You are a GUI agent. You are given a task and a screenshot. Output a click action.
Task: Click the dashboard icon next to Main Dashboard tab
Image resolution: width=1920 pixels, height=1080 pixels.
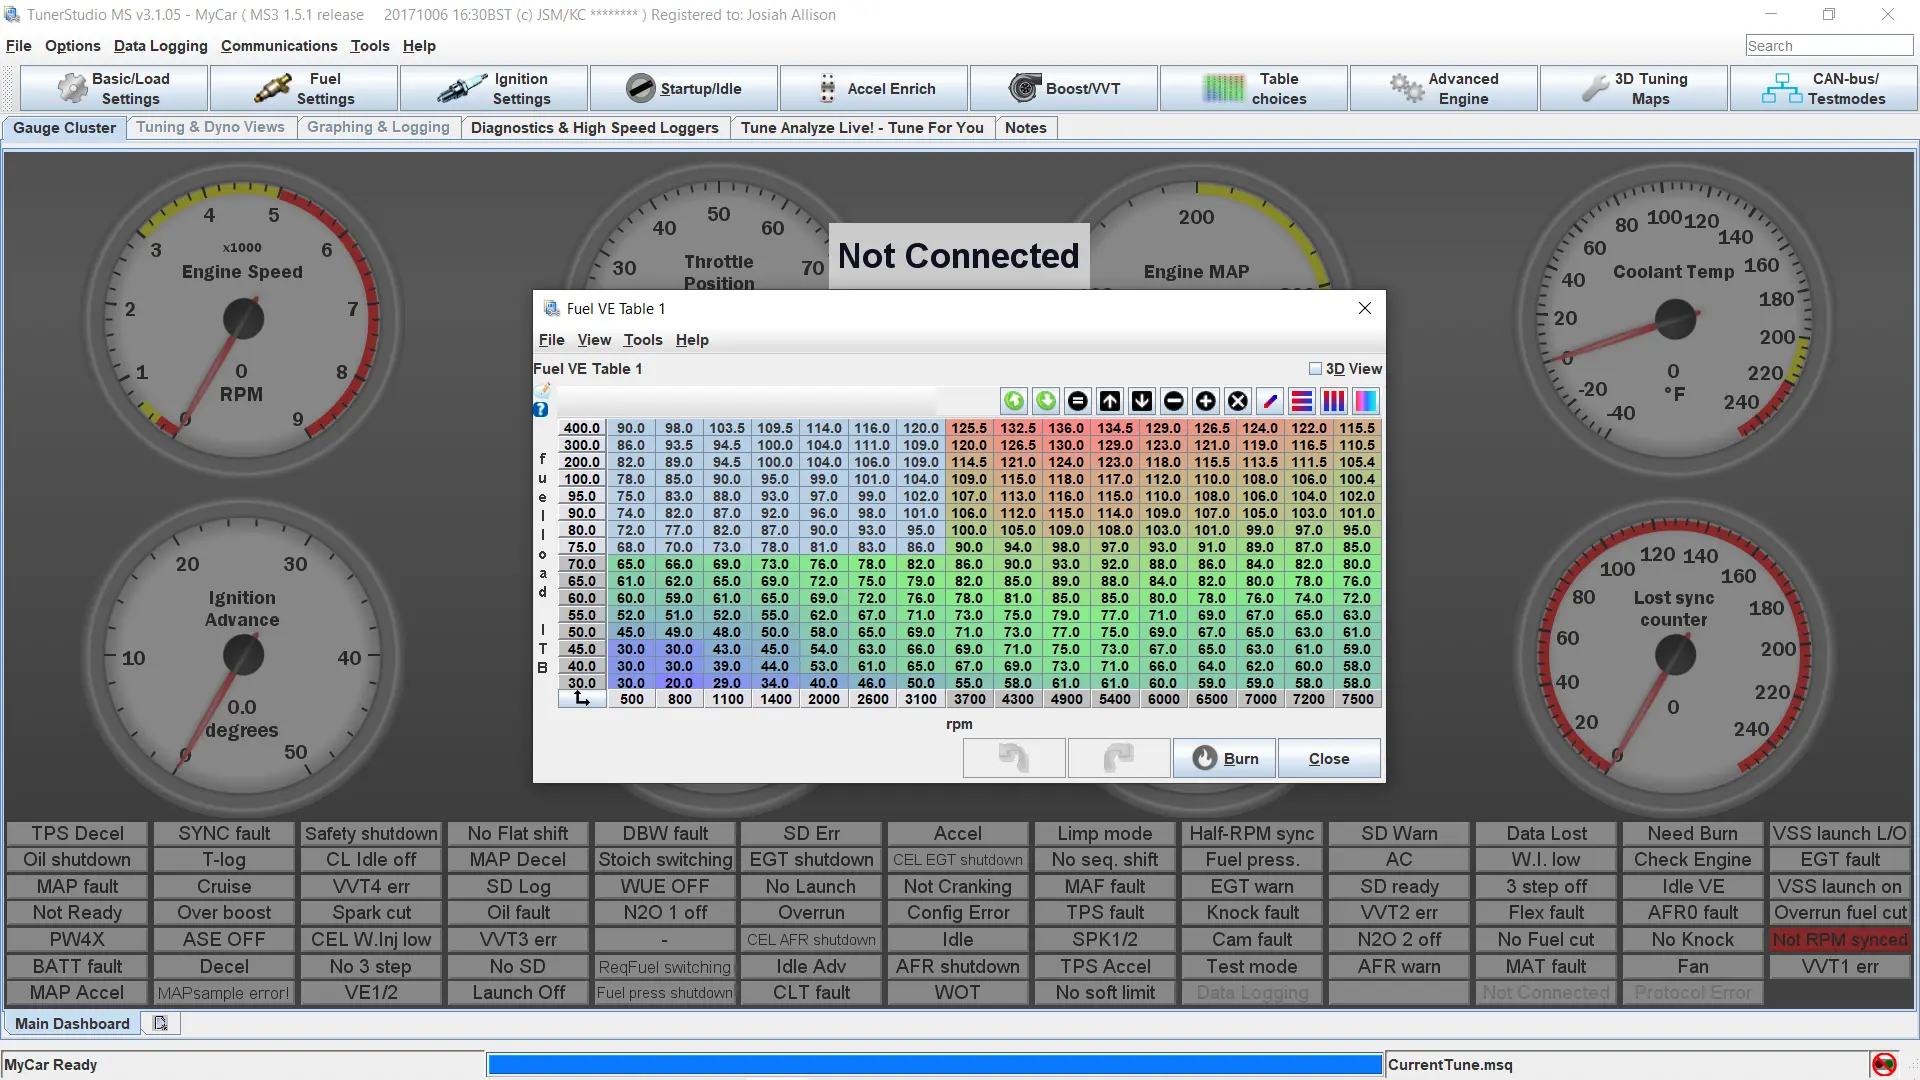pyautogui.click(x=160, y=1023)
